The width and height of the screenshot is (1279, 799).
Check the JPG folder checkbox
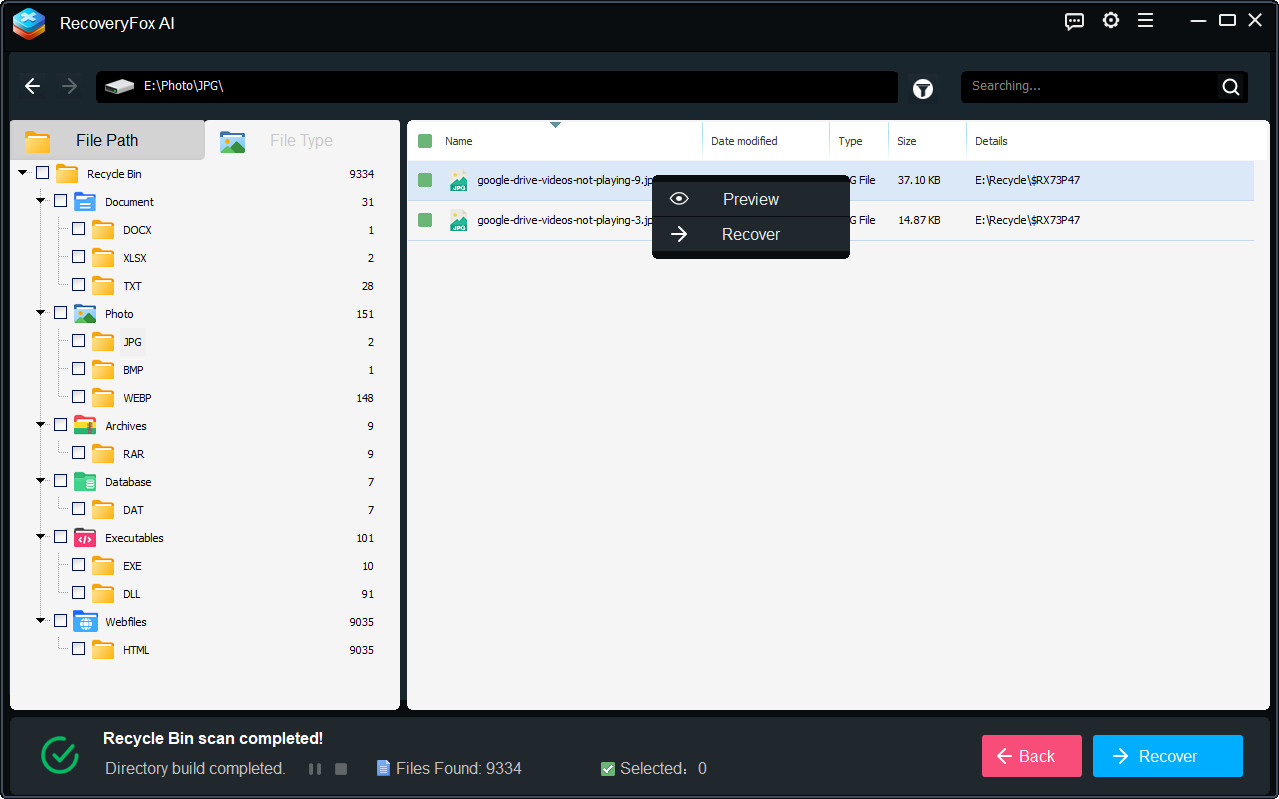coord(78,341)
